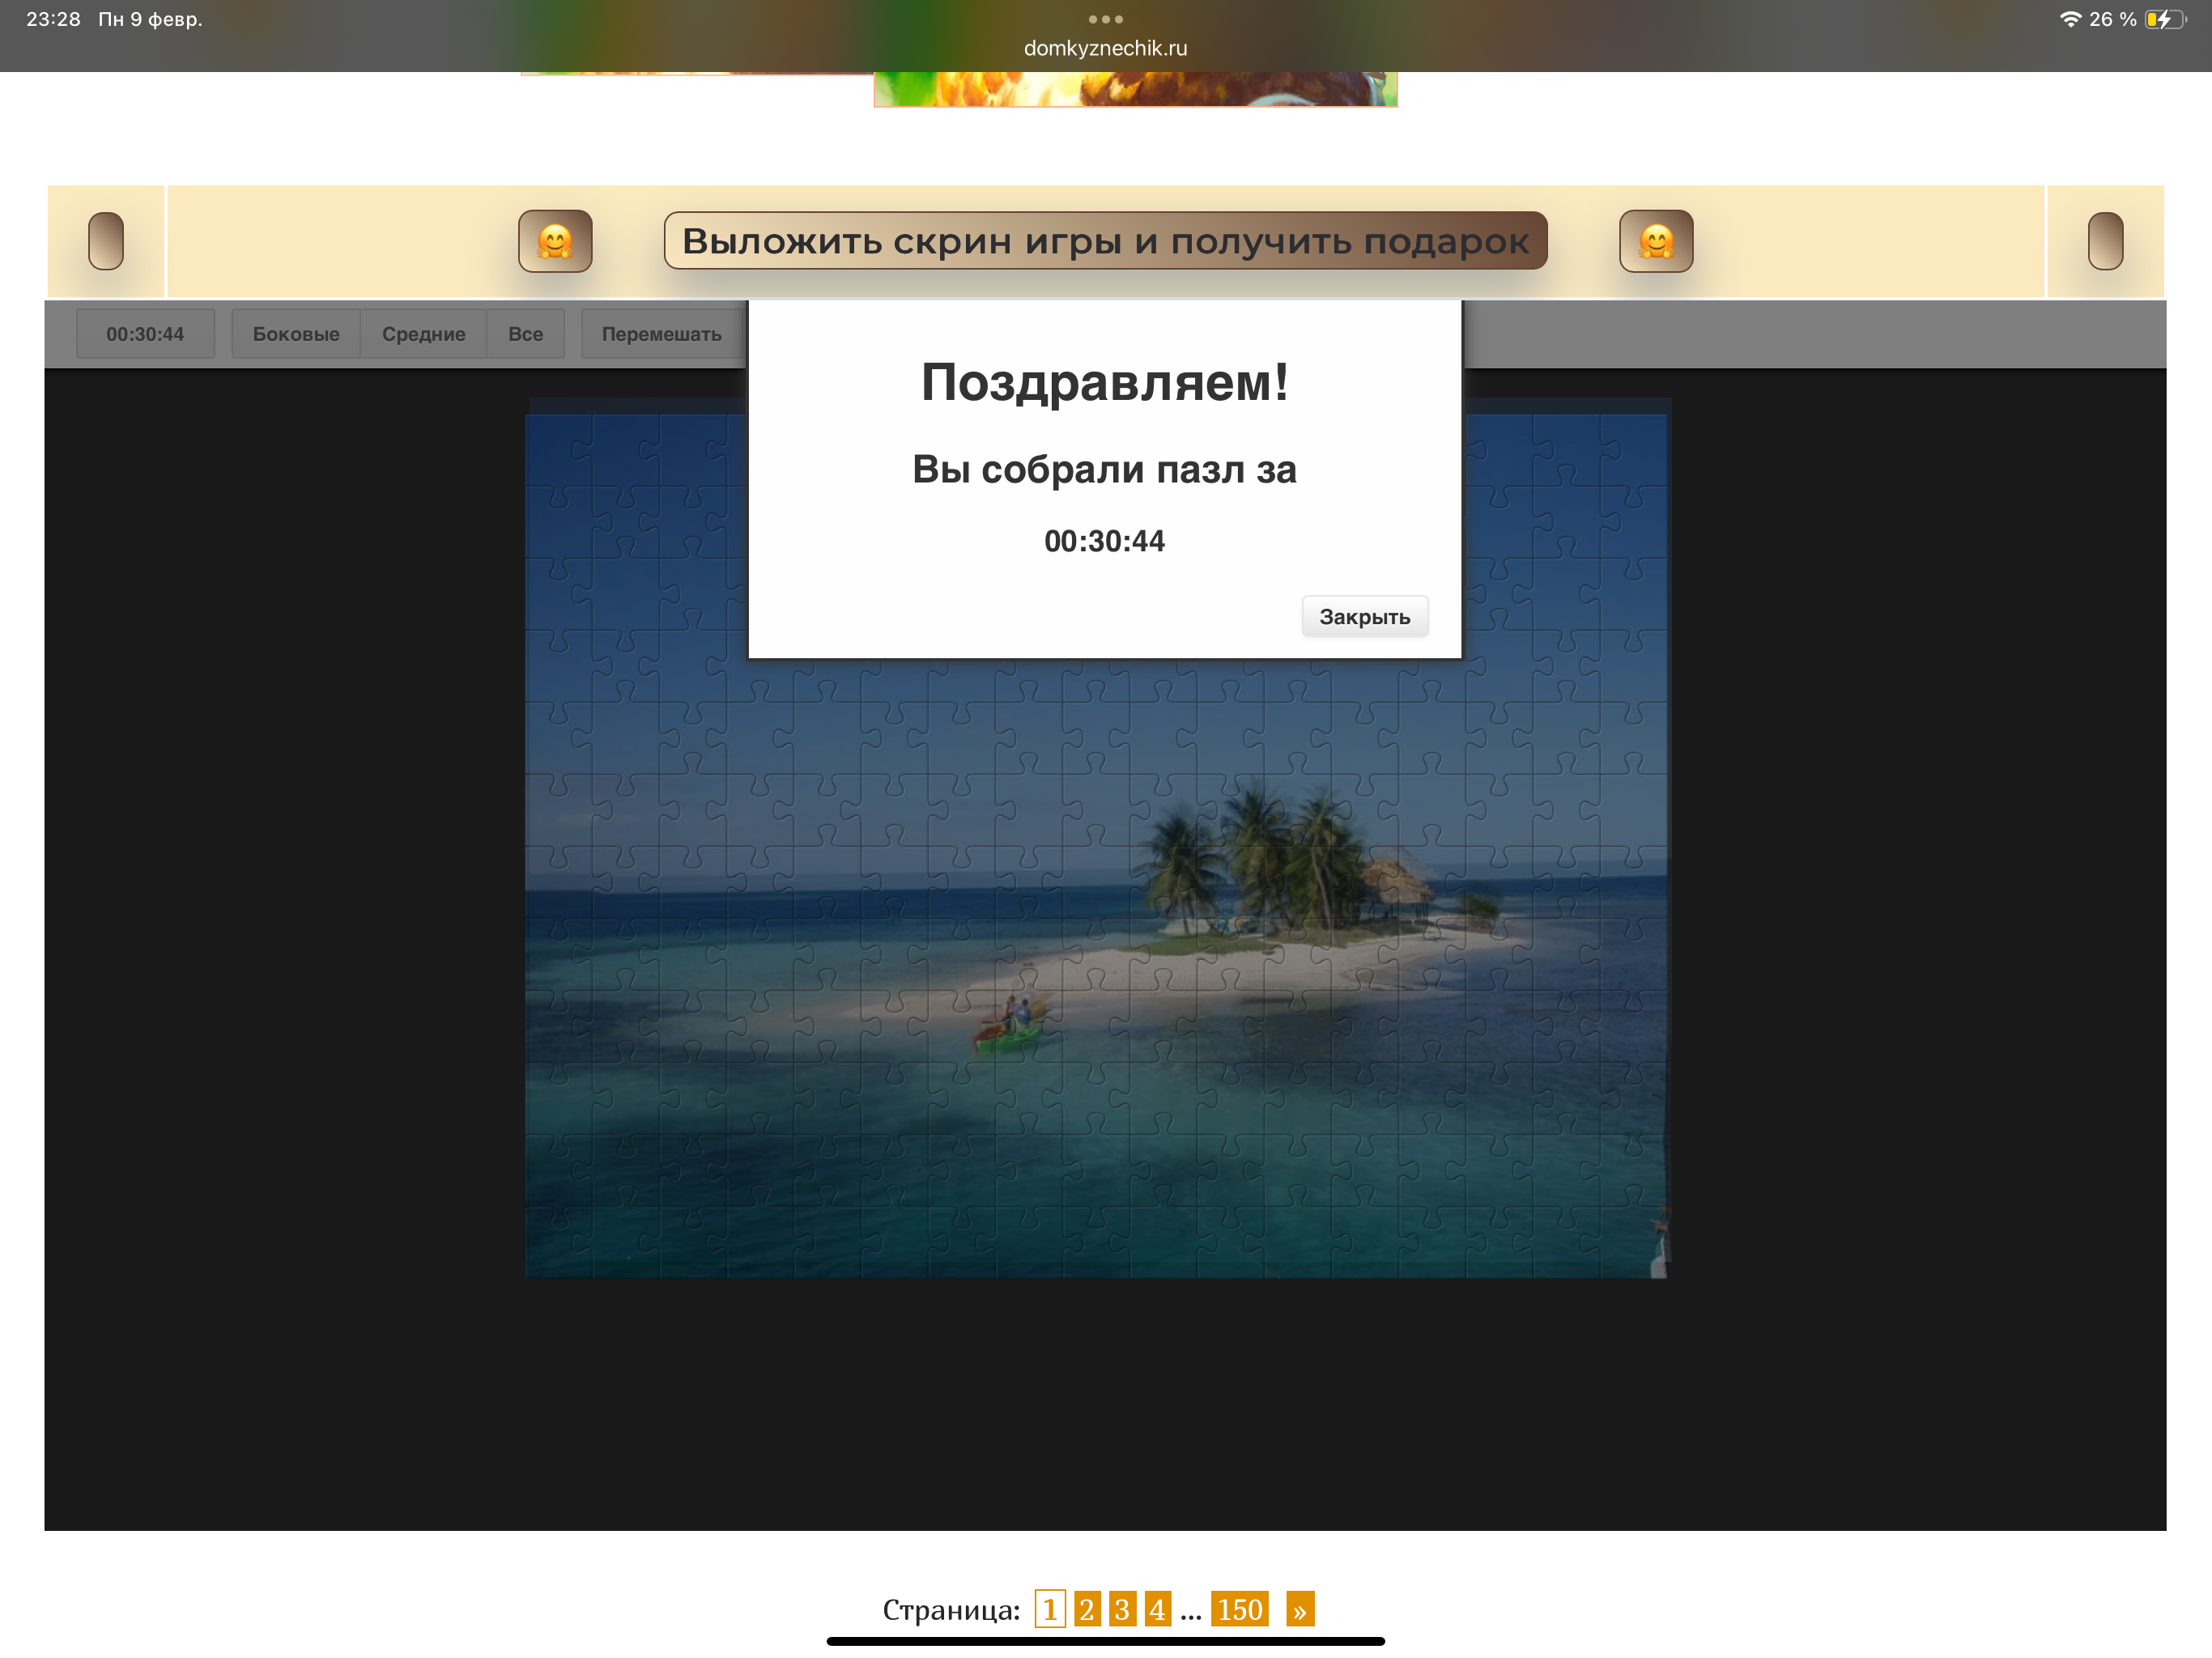Click the far-right rounded brown button
This screenshot has width=2212, height=1658.
pyautogui.click(x=2105, y=241)
